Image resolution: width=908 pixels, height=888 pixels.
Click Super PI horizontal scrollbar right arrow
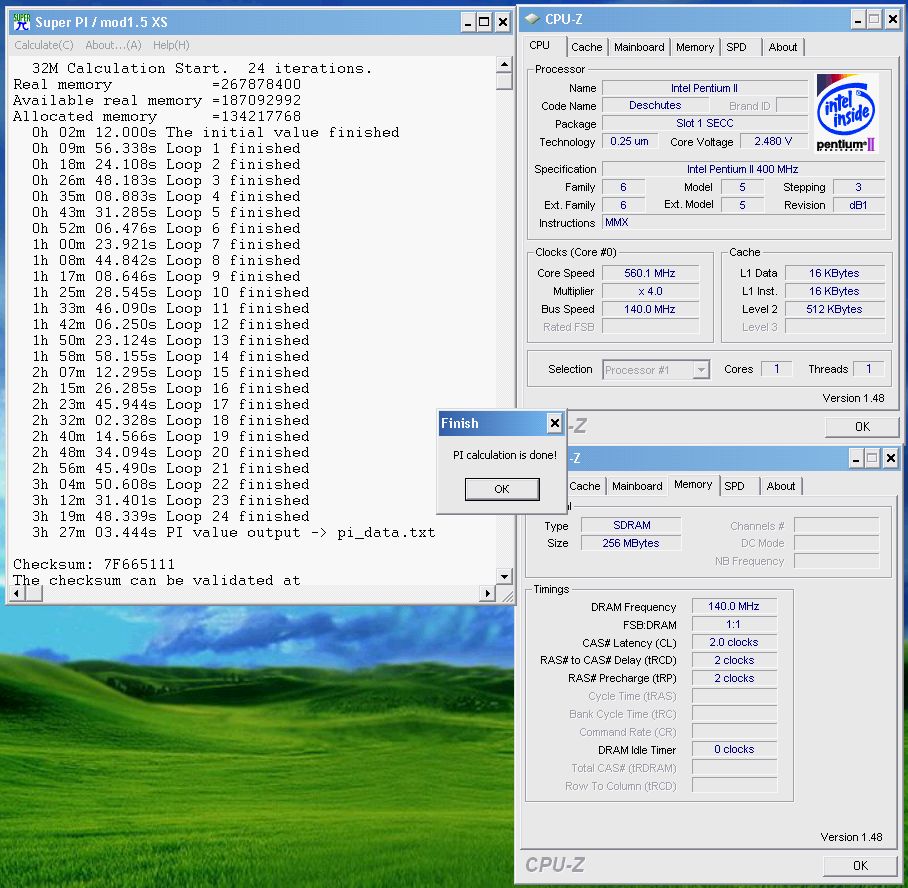tap(488, 593)
